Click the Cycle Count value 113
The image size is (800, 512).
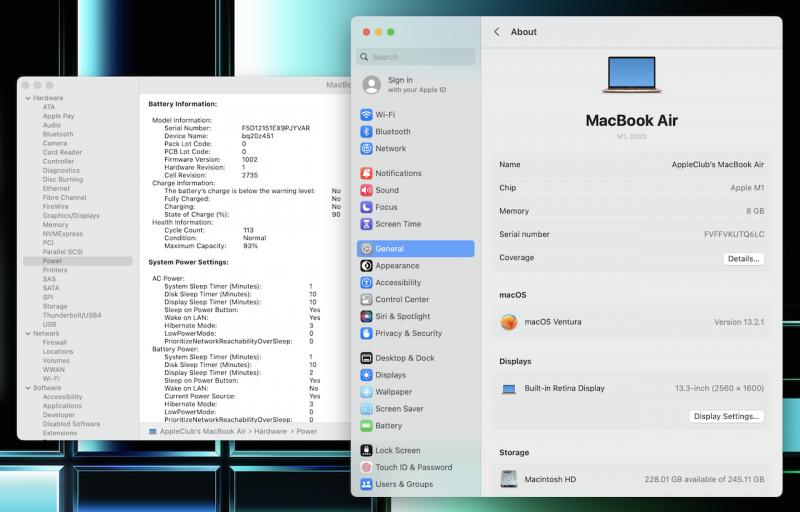[x=248, y=231]
